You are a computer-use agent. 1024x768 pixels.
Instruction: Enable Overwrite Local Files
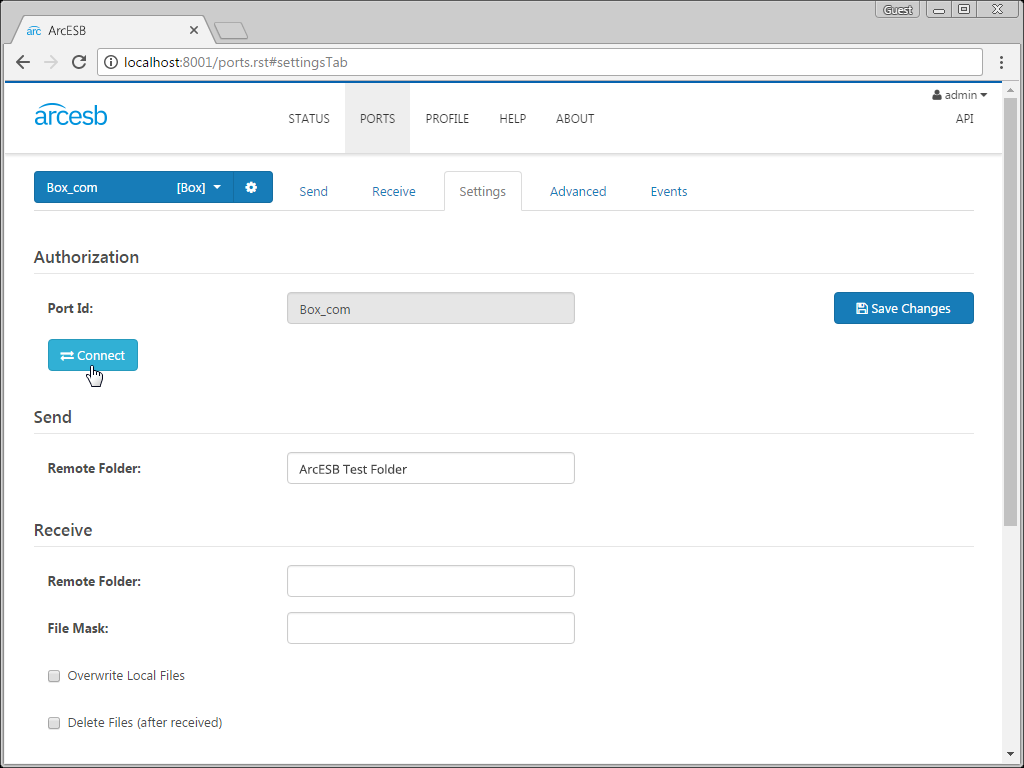(54, 676)
